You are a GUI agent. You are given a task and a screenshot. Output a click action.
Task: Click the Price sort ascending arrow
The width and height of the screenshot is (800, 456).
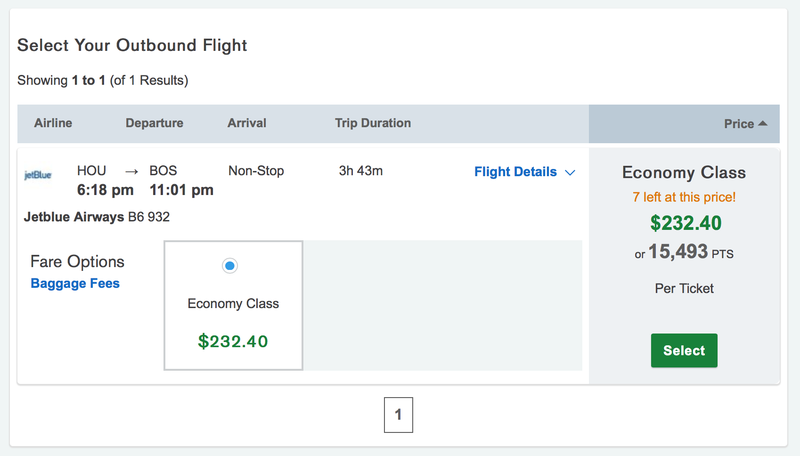click(x=763, y=123)
